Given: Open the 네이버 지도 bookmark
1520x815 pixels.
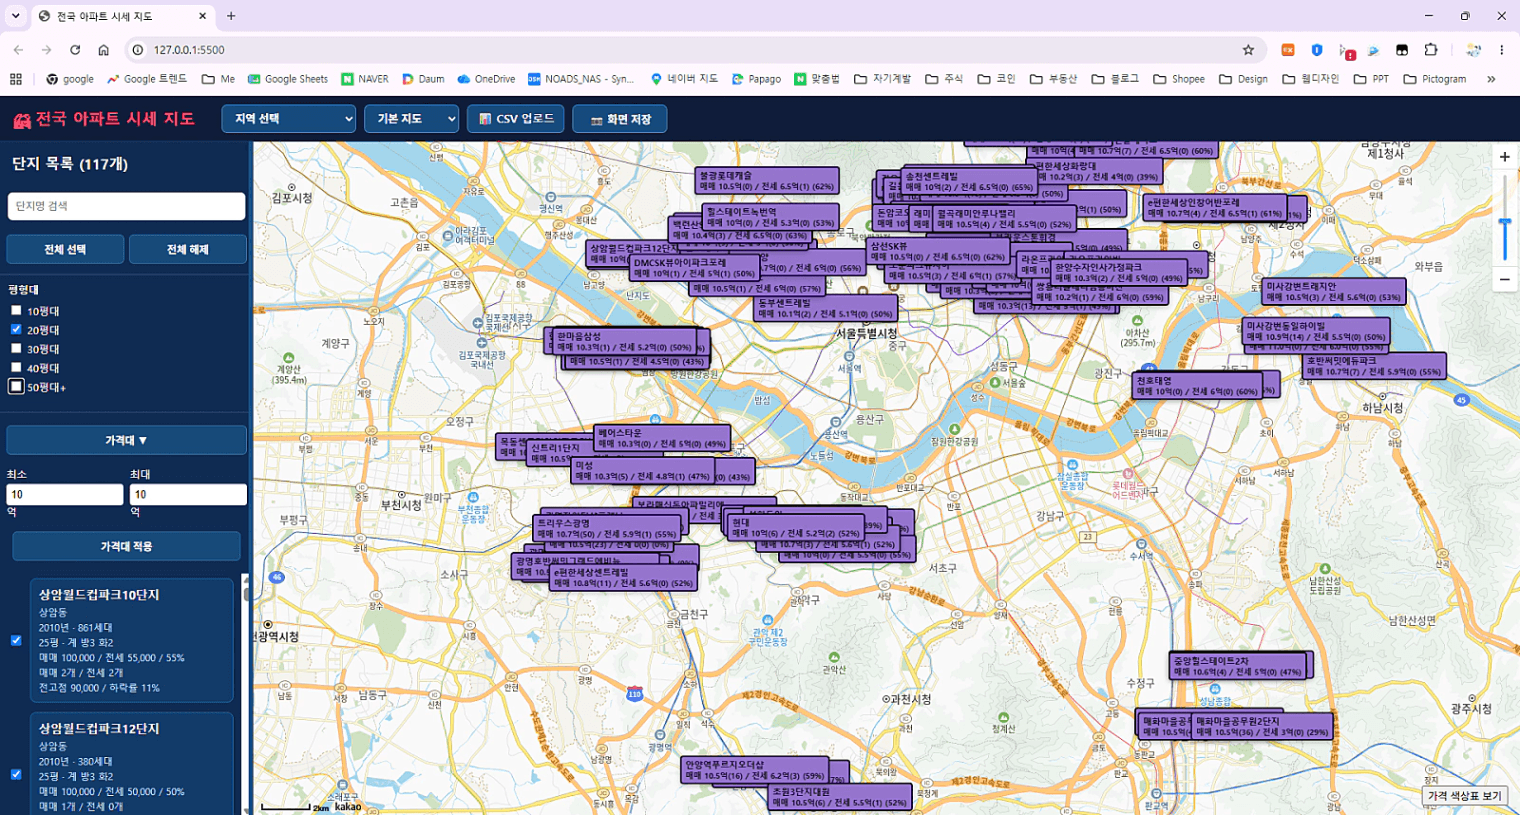Looking at the screenshot, I should click(x=684, y=79).
